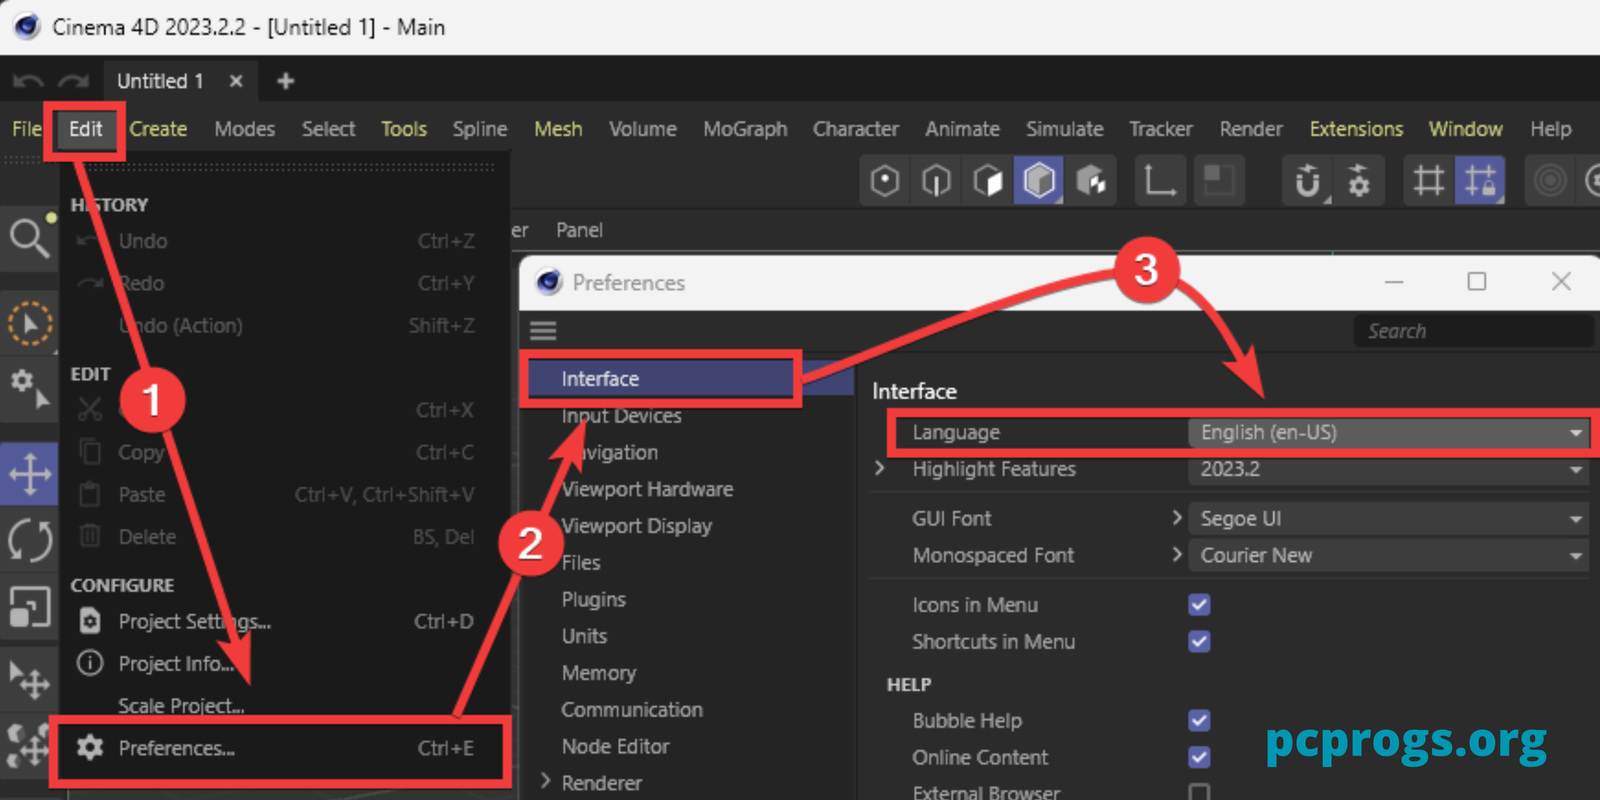Image resolution: width=1600 pixels, height=800 pixels.
Task: Expand the Renderer tree item
Action: click(x=546, y=781)
